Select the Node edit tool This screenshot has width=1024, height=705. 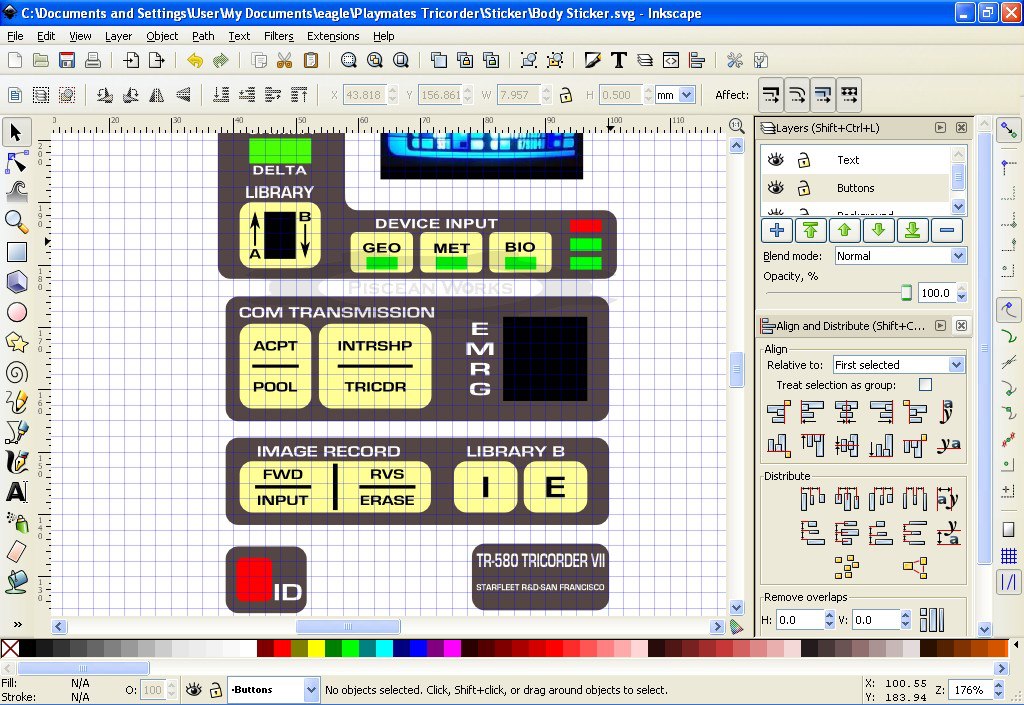point(16,161)
